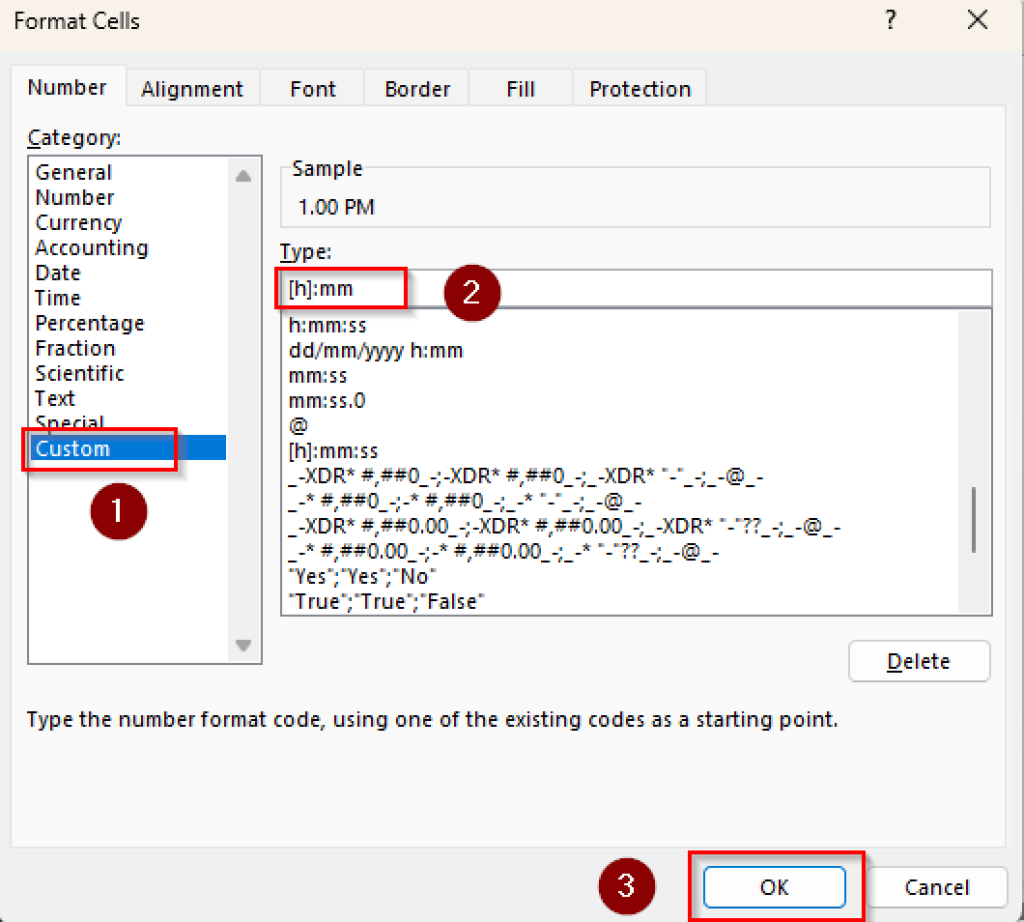Open the Protection tab
This screenshot has height=922, width=1024.
[639, 88]
